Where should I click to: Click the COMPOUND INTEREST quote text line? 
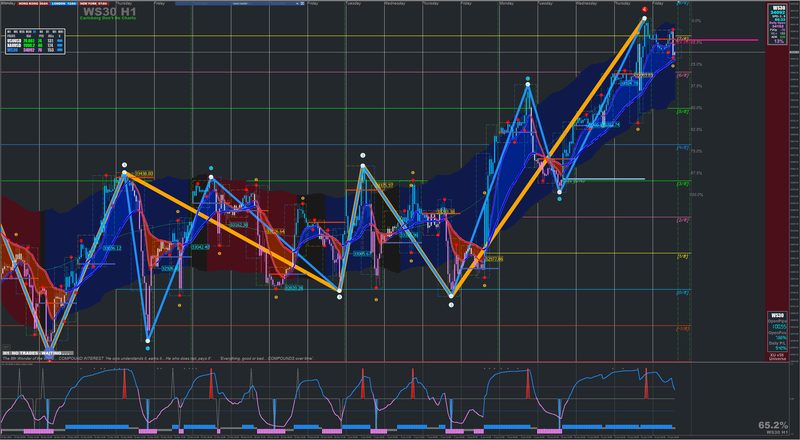point(157,358)
